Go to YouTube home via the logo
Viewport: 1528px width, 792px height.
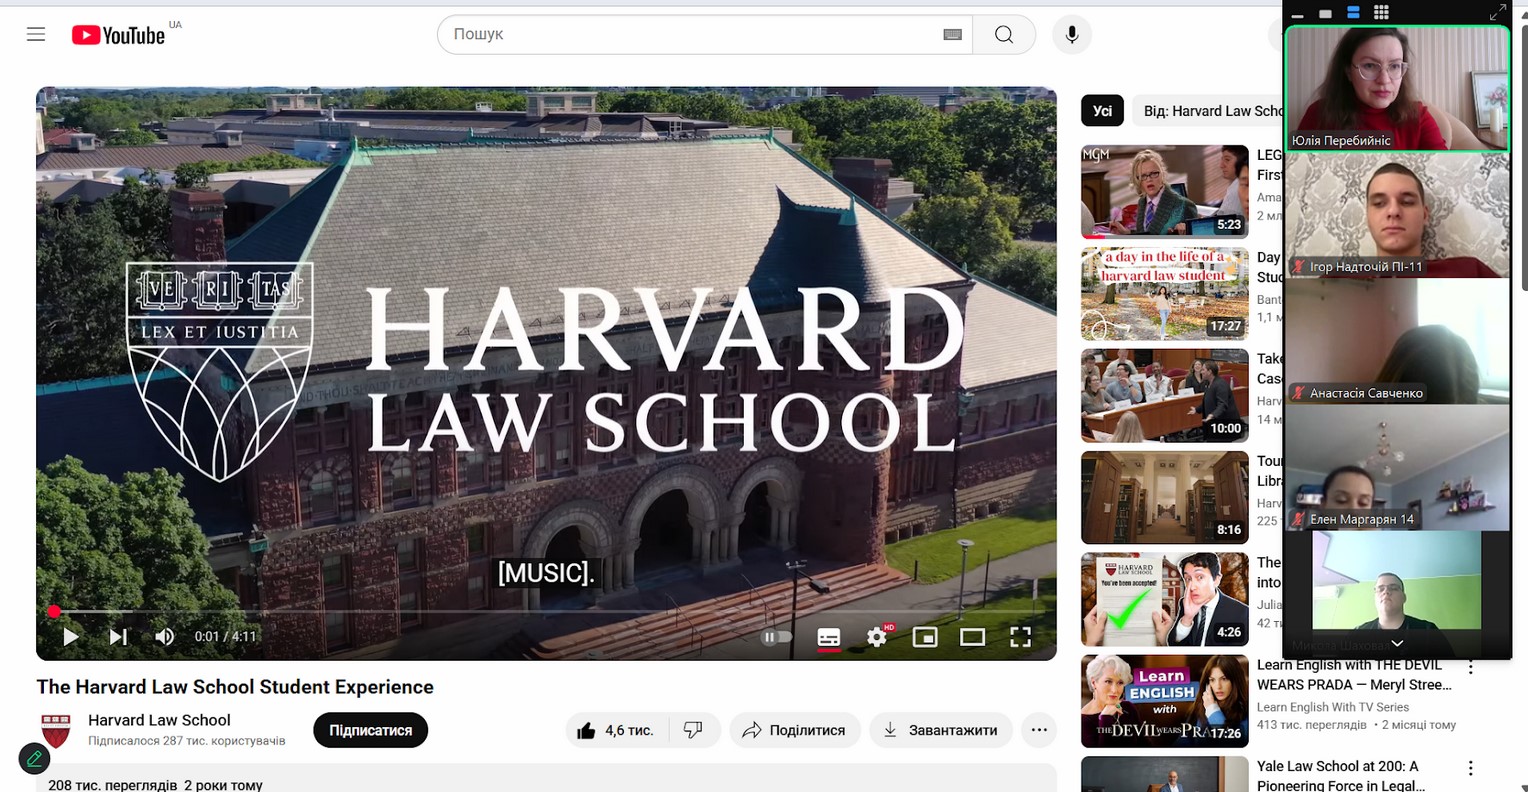click(x=118, y=35)
